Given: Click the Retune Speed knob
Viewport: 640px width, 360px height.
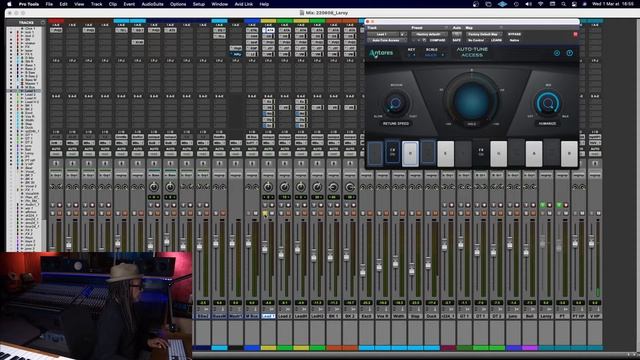Looking at the screenshot, I should 395,103.
